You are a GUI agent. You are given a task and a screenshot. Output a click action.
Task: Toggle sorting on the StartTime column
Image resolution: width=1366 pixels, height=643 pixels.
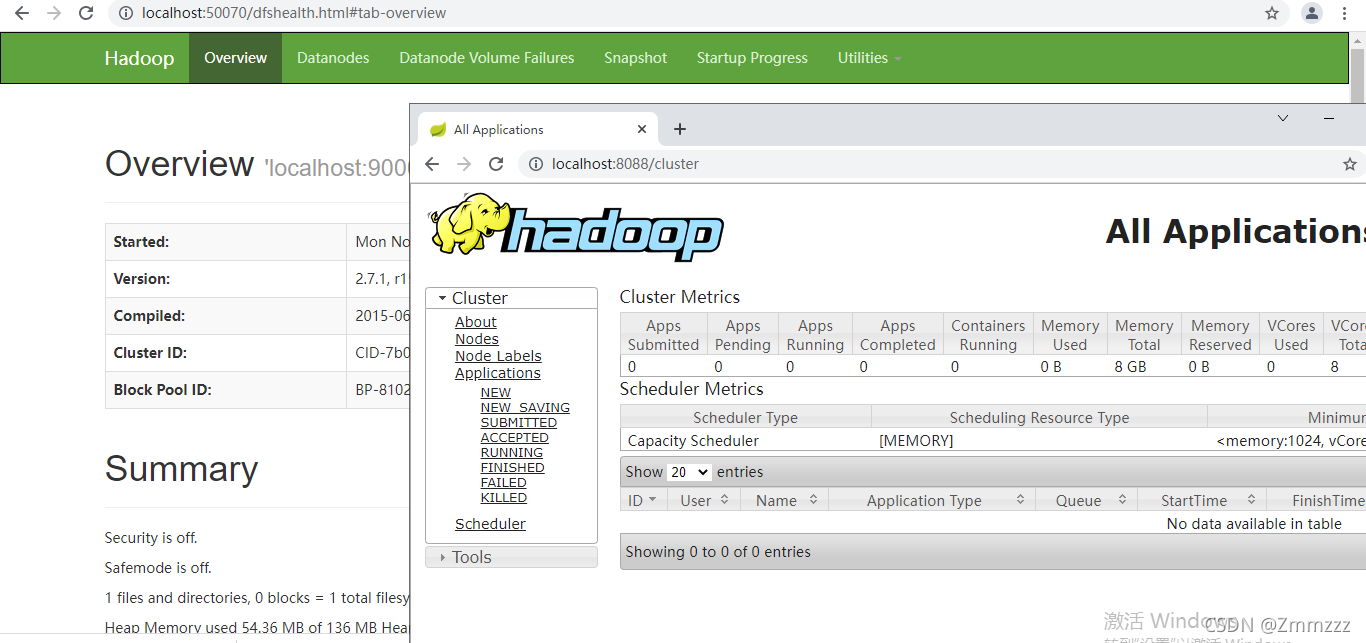pyautogui.click(x=1193, y=499)
